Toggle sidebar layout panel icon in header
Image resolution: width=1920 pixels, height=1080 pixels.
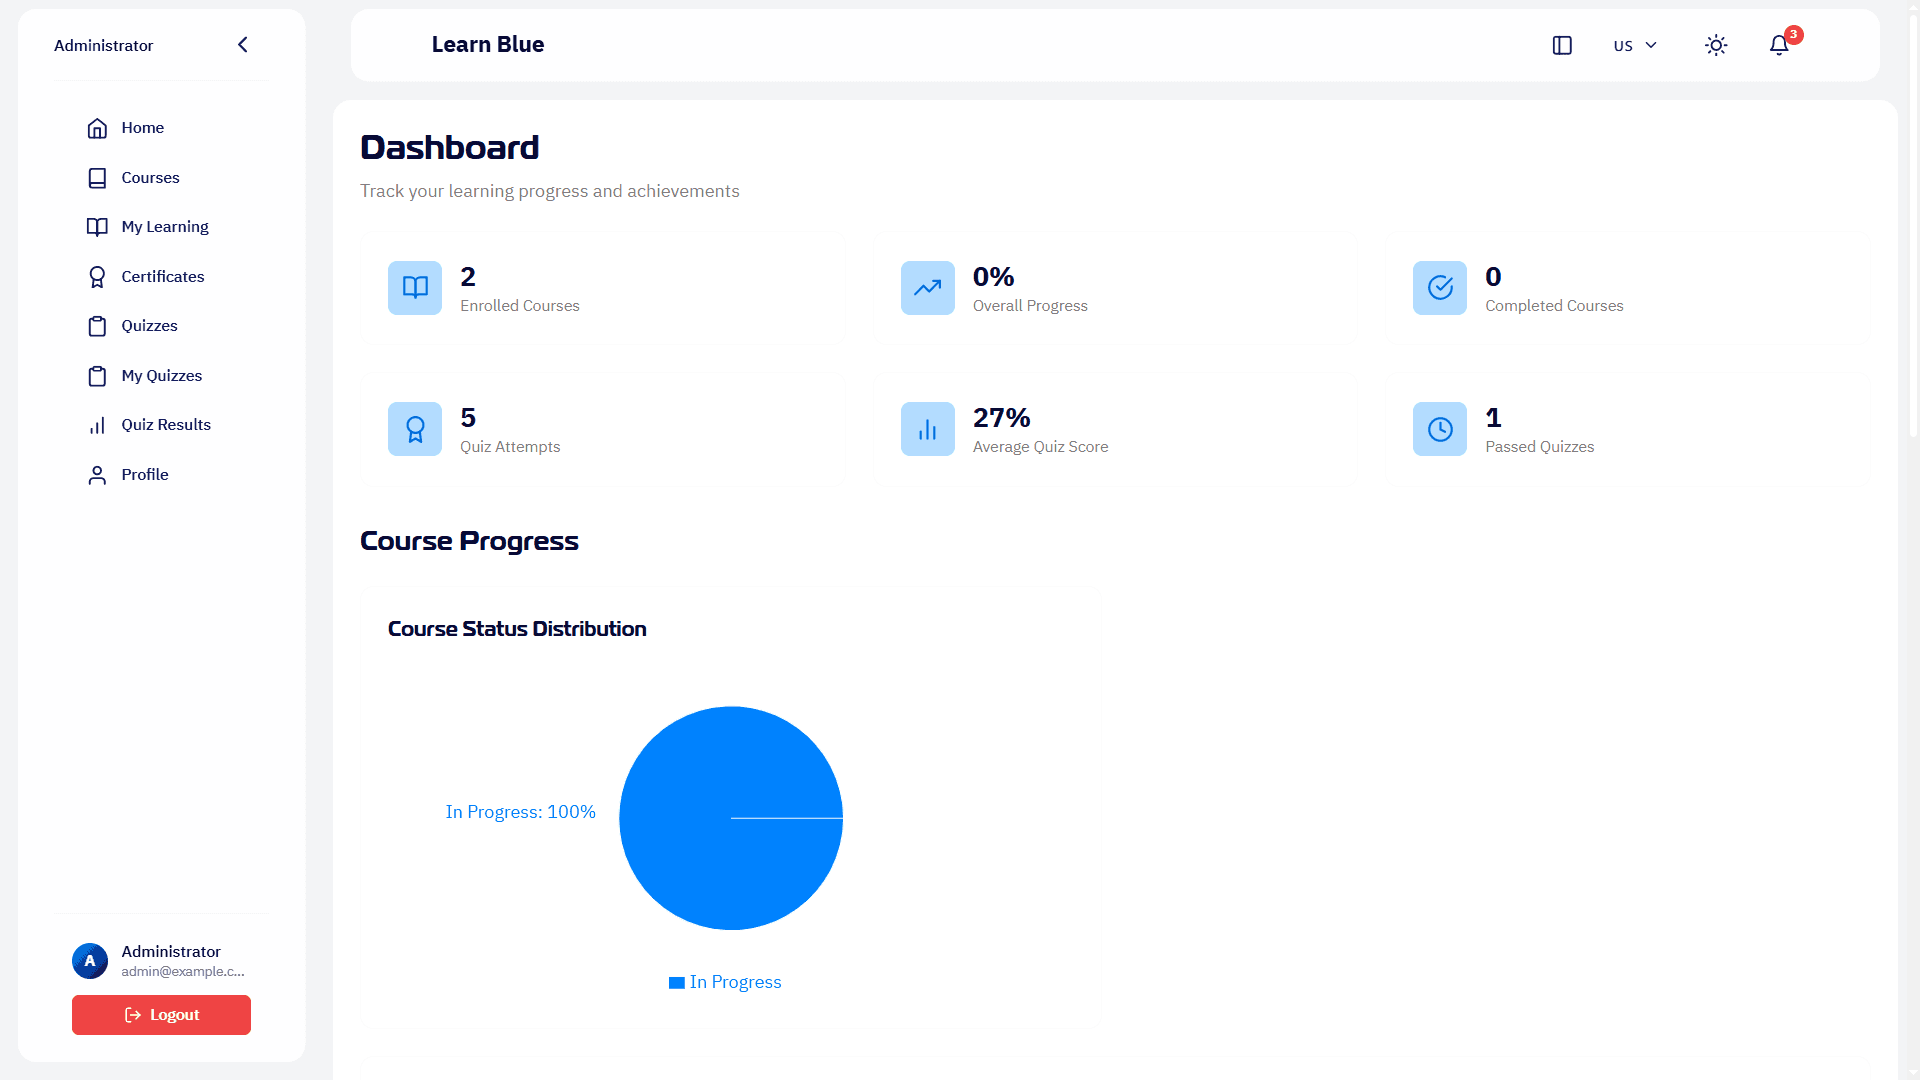(x=1562, y=45)
